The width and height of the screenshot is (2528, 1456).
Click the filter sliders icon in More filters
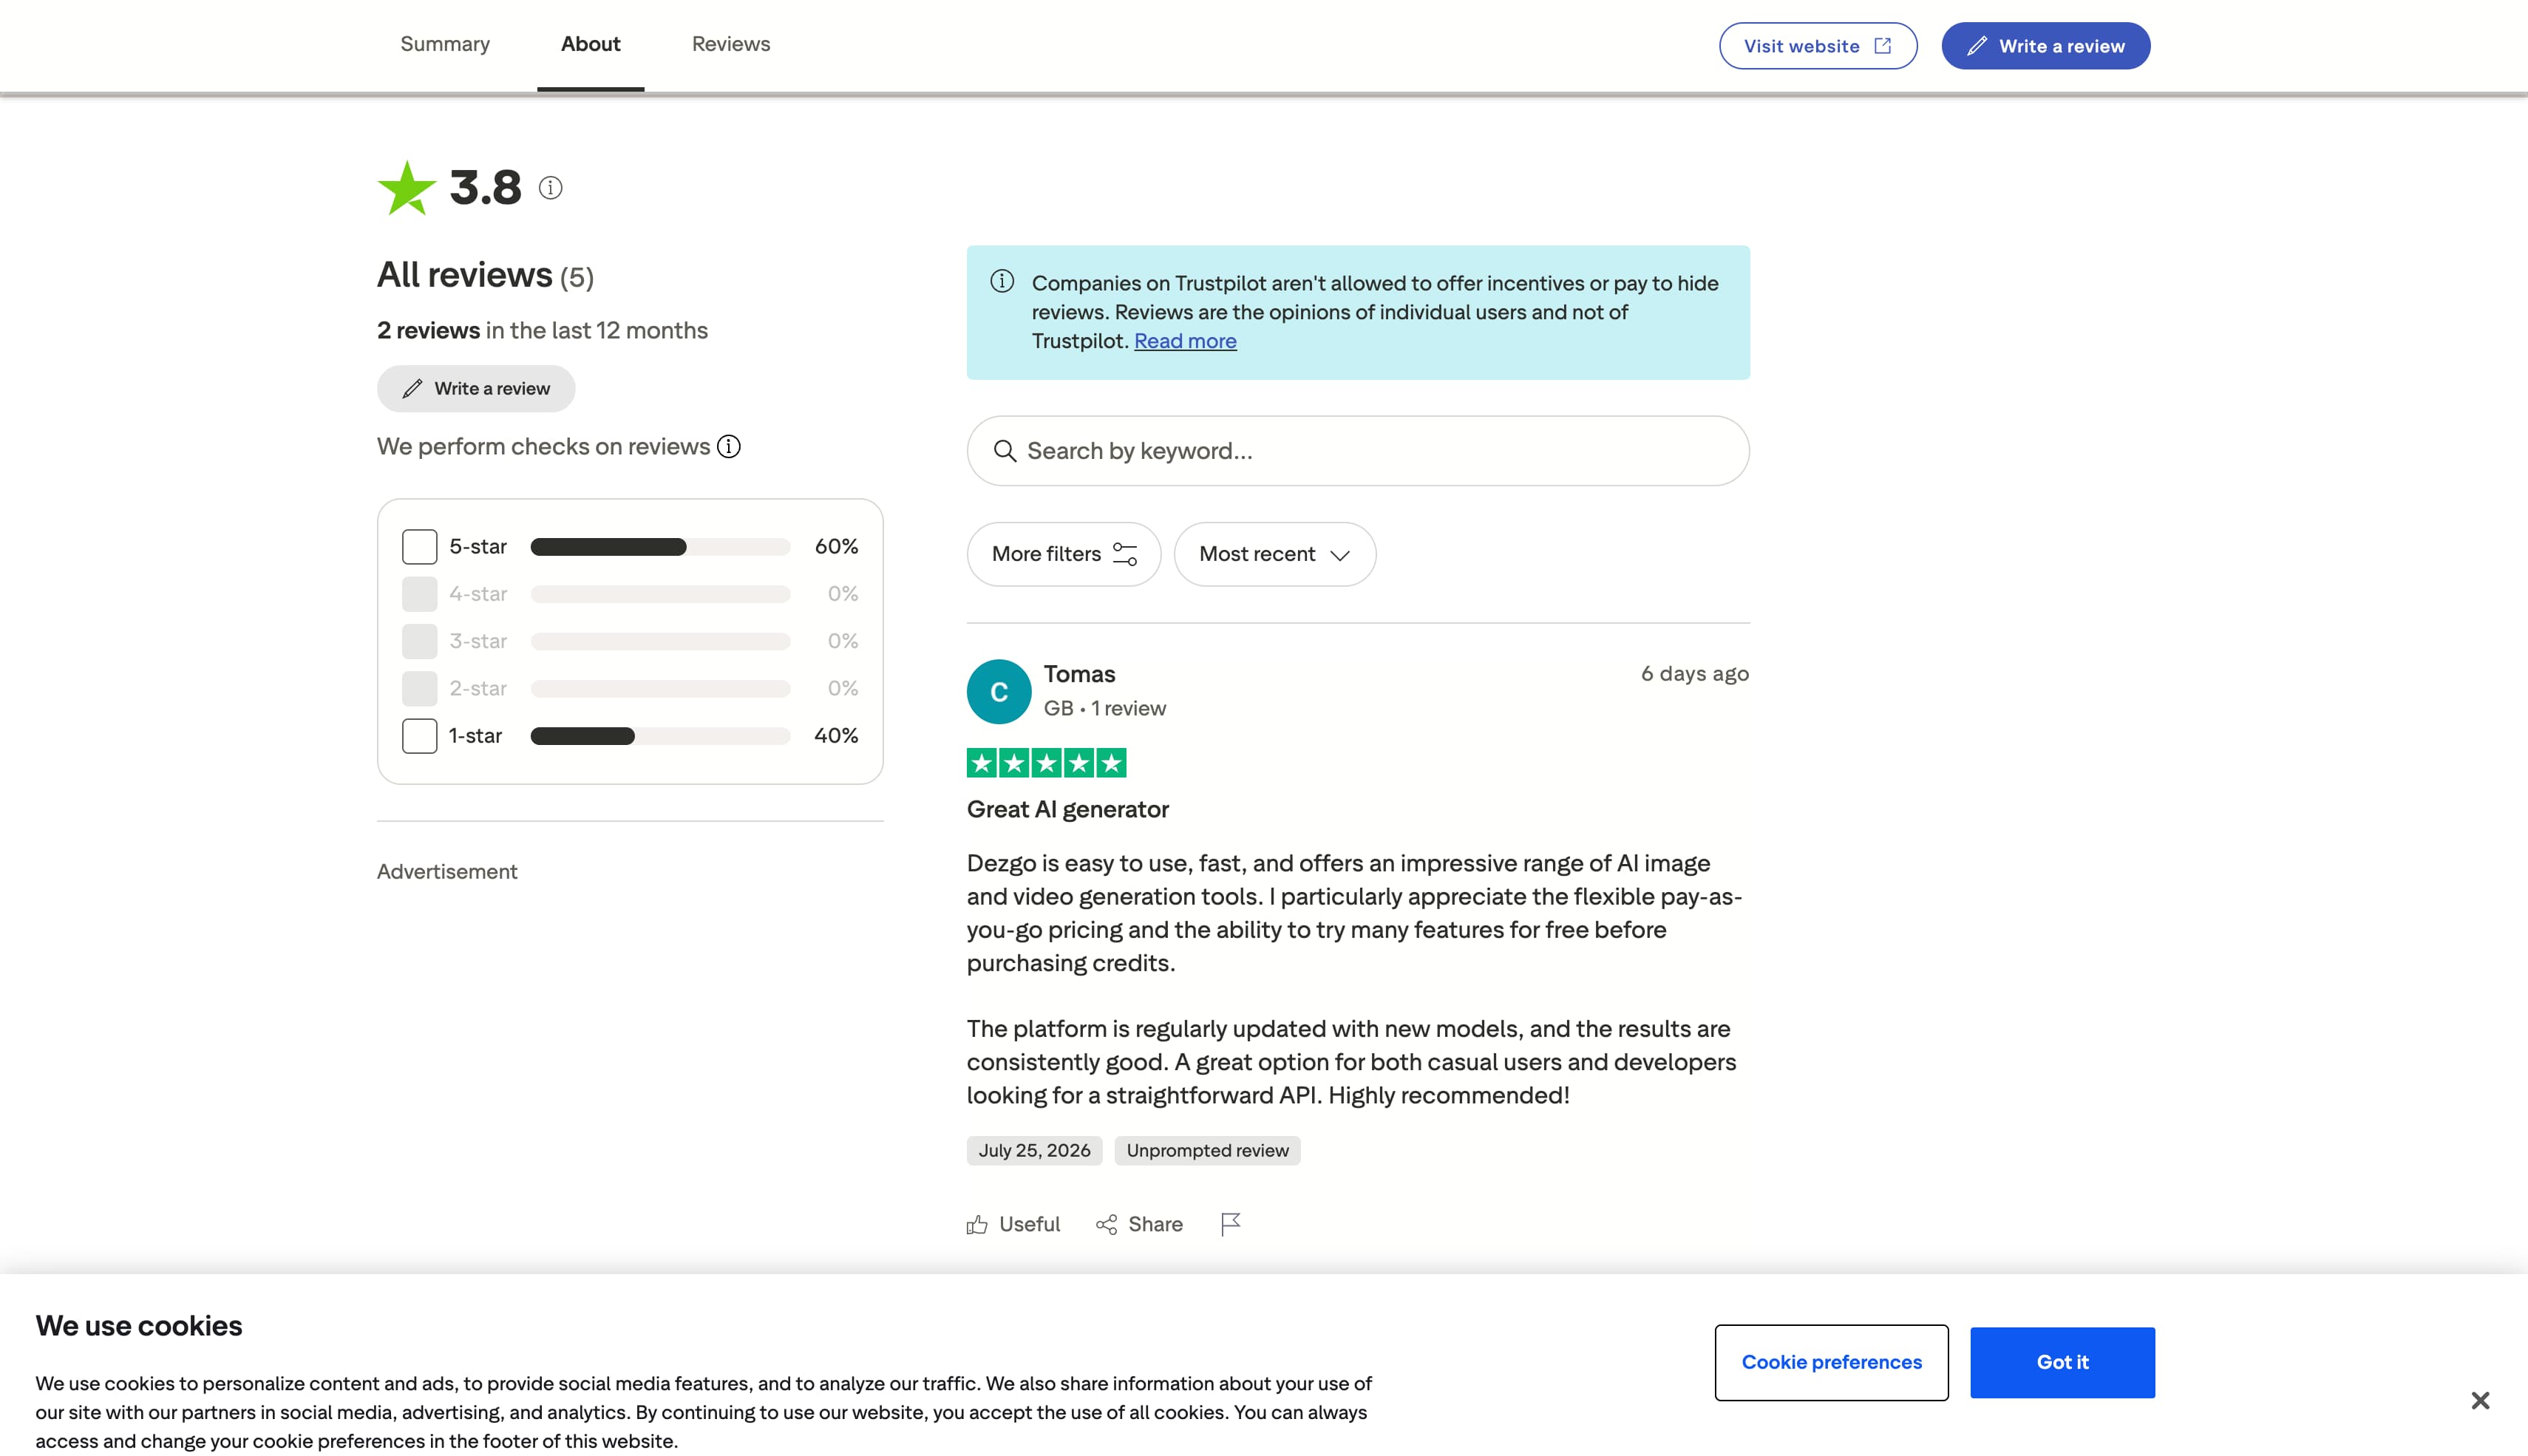pyautogui.click(x=1125, y=554)
